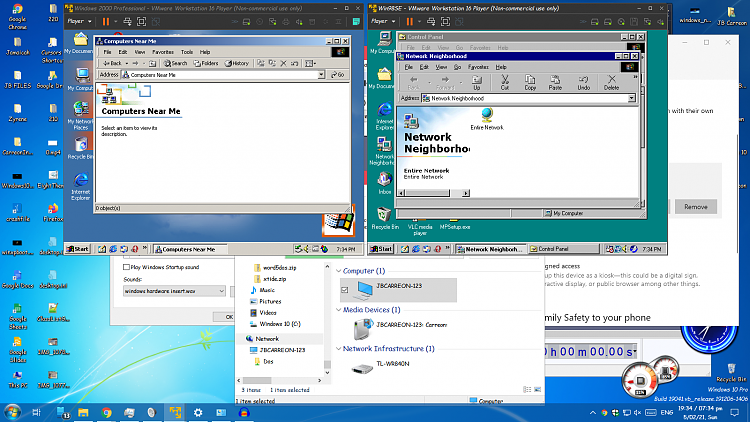Screen dimensions: 750x422
Task: Enter full screen for Windows 2000 VM
Action: tap(142, 22)
